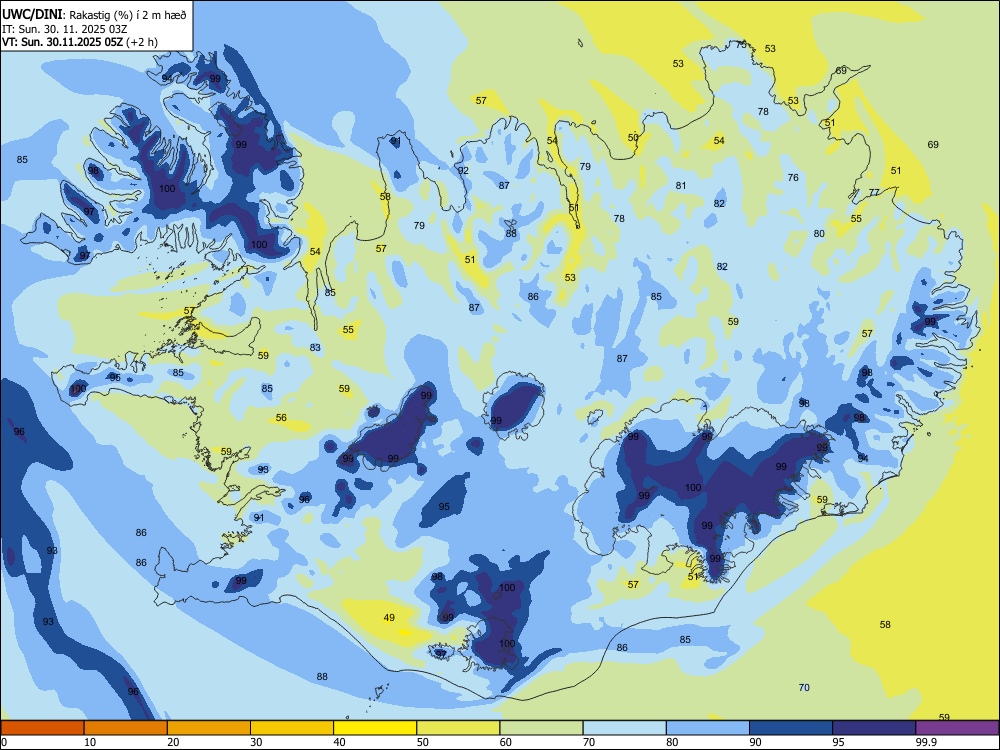The width and height of the screenshot is (1000, 750).
Task: Click the 60–70 light green legend swatch
Action: (541, 728)
